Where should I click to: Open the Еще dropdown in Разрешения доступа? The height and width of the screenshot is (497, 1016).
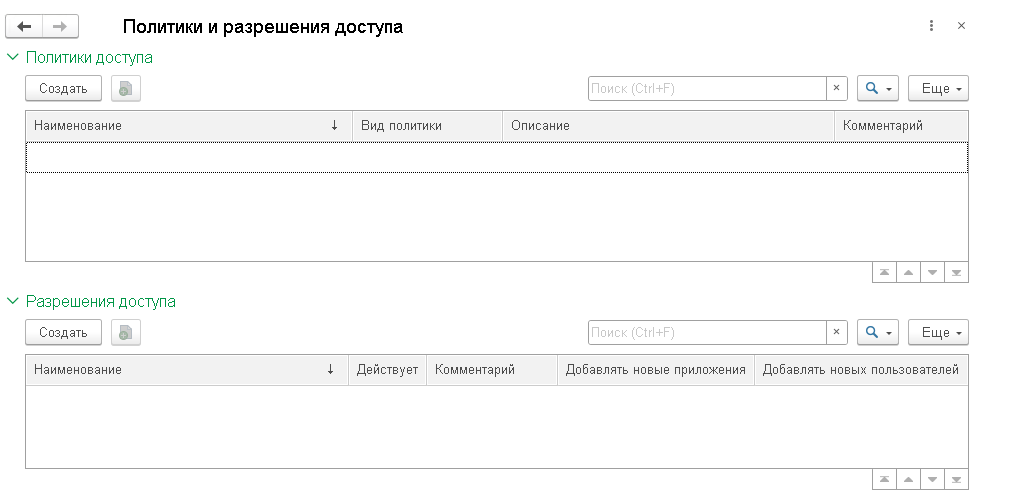tap(938, 332)
